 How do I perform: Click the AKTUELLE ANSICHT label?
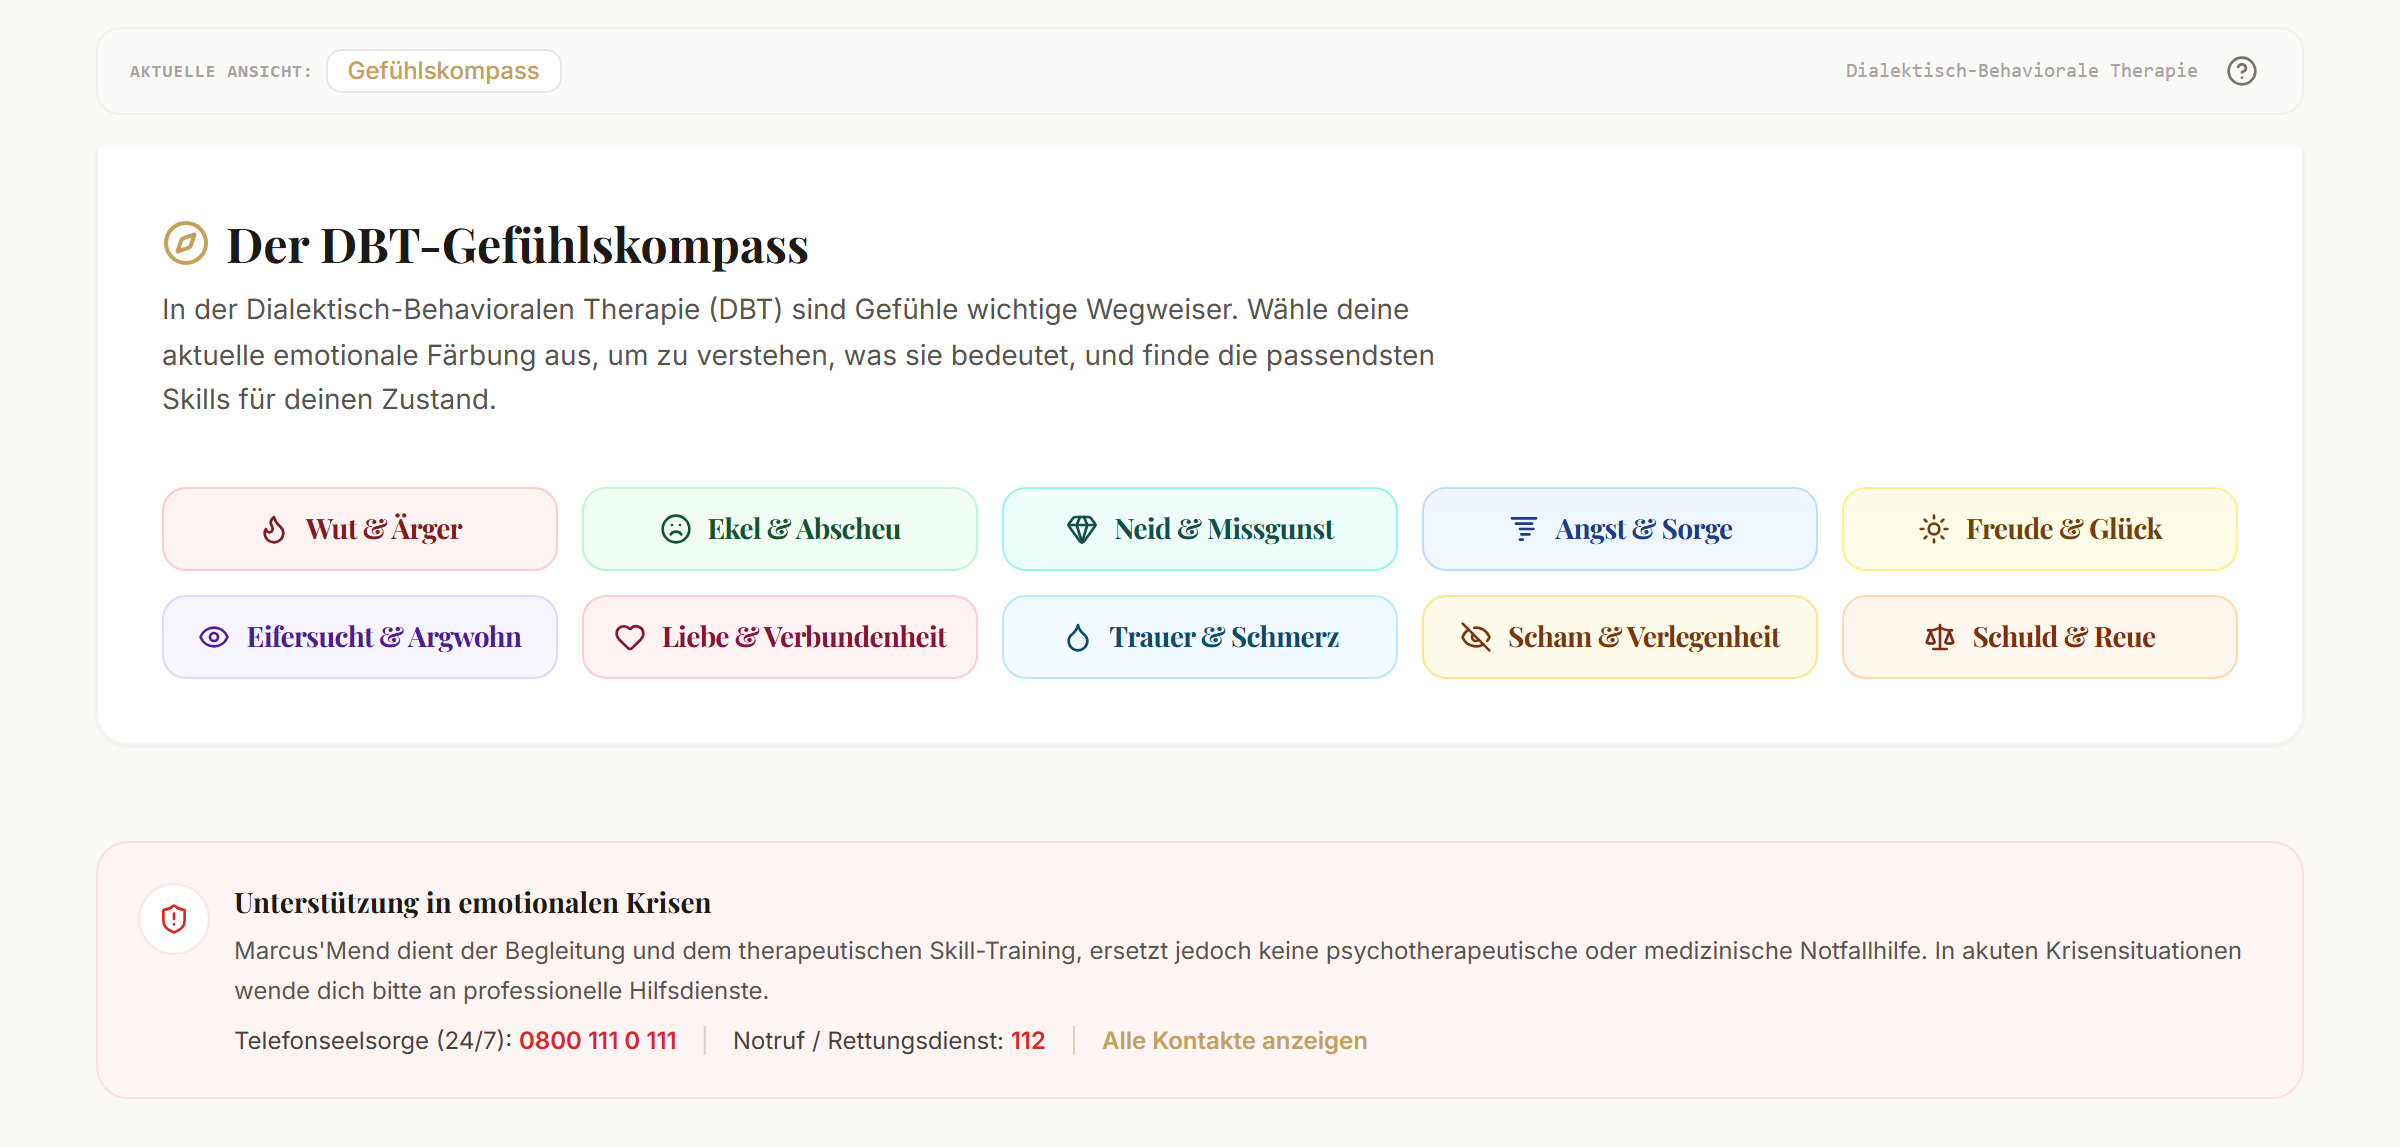[220, 72]
